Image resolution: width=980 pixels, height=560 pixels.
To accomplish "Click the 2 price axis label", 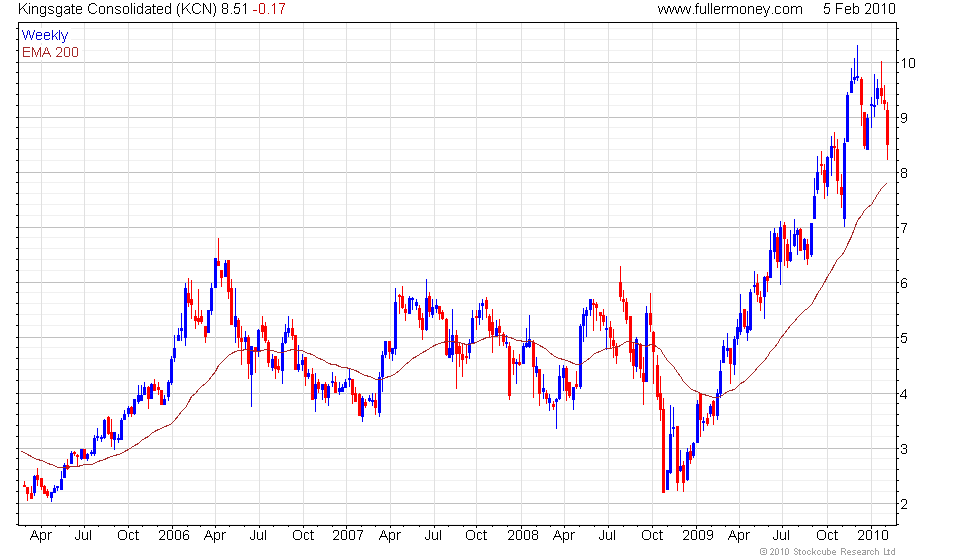I will coord(904,504).
